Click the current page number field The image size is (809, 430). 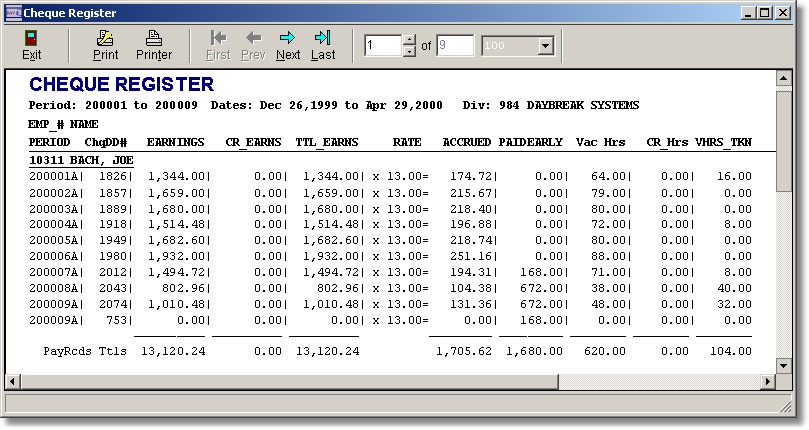(x=382, y=46)
